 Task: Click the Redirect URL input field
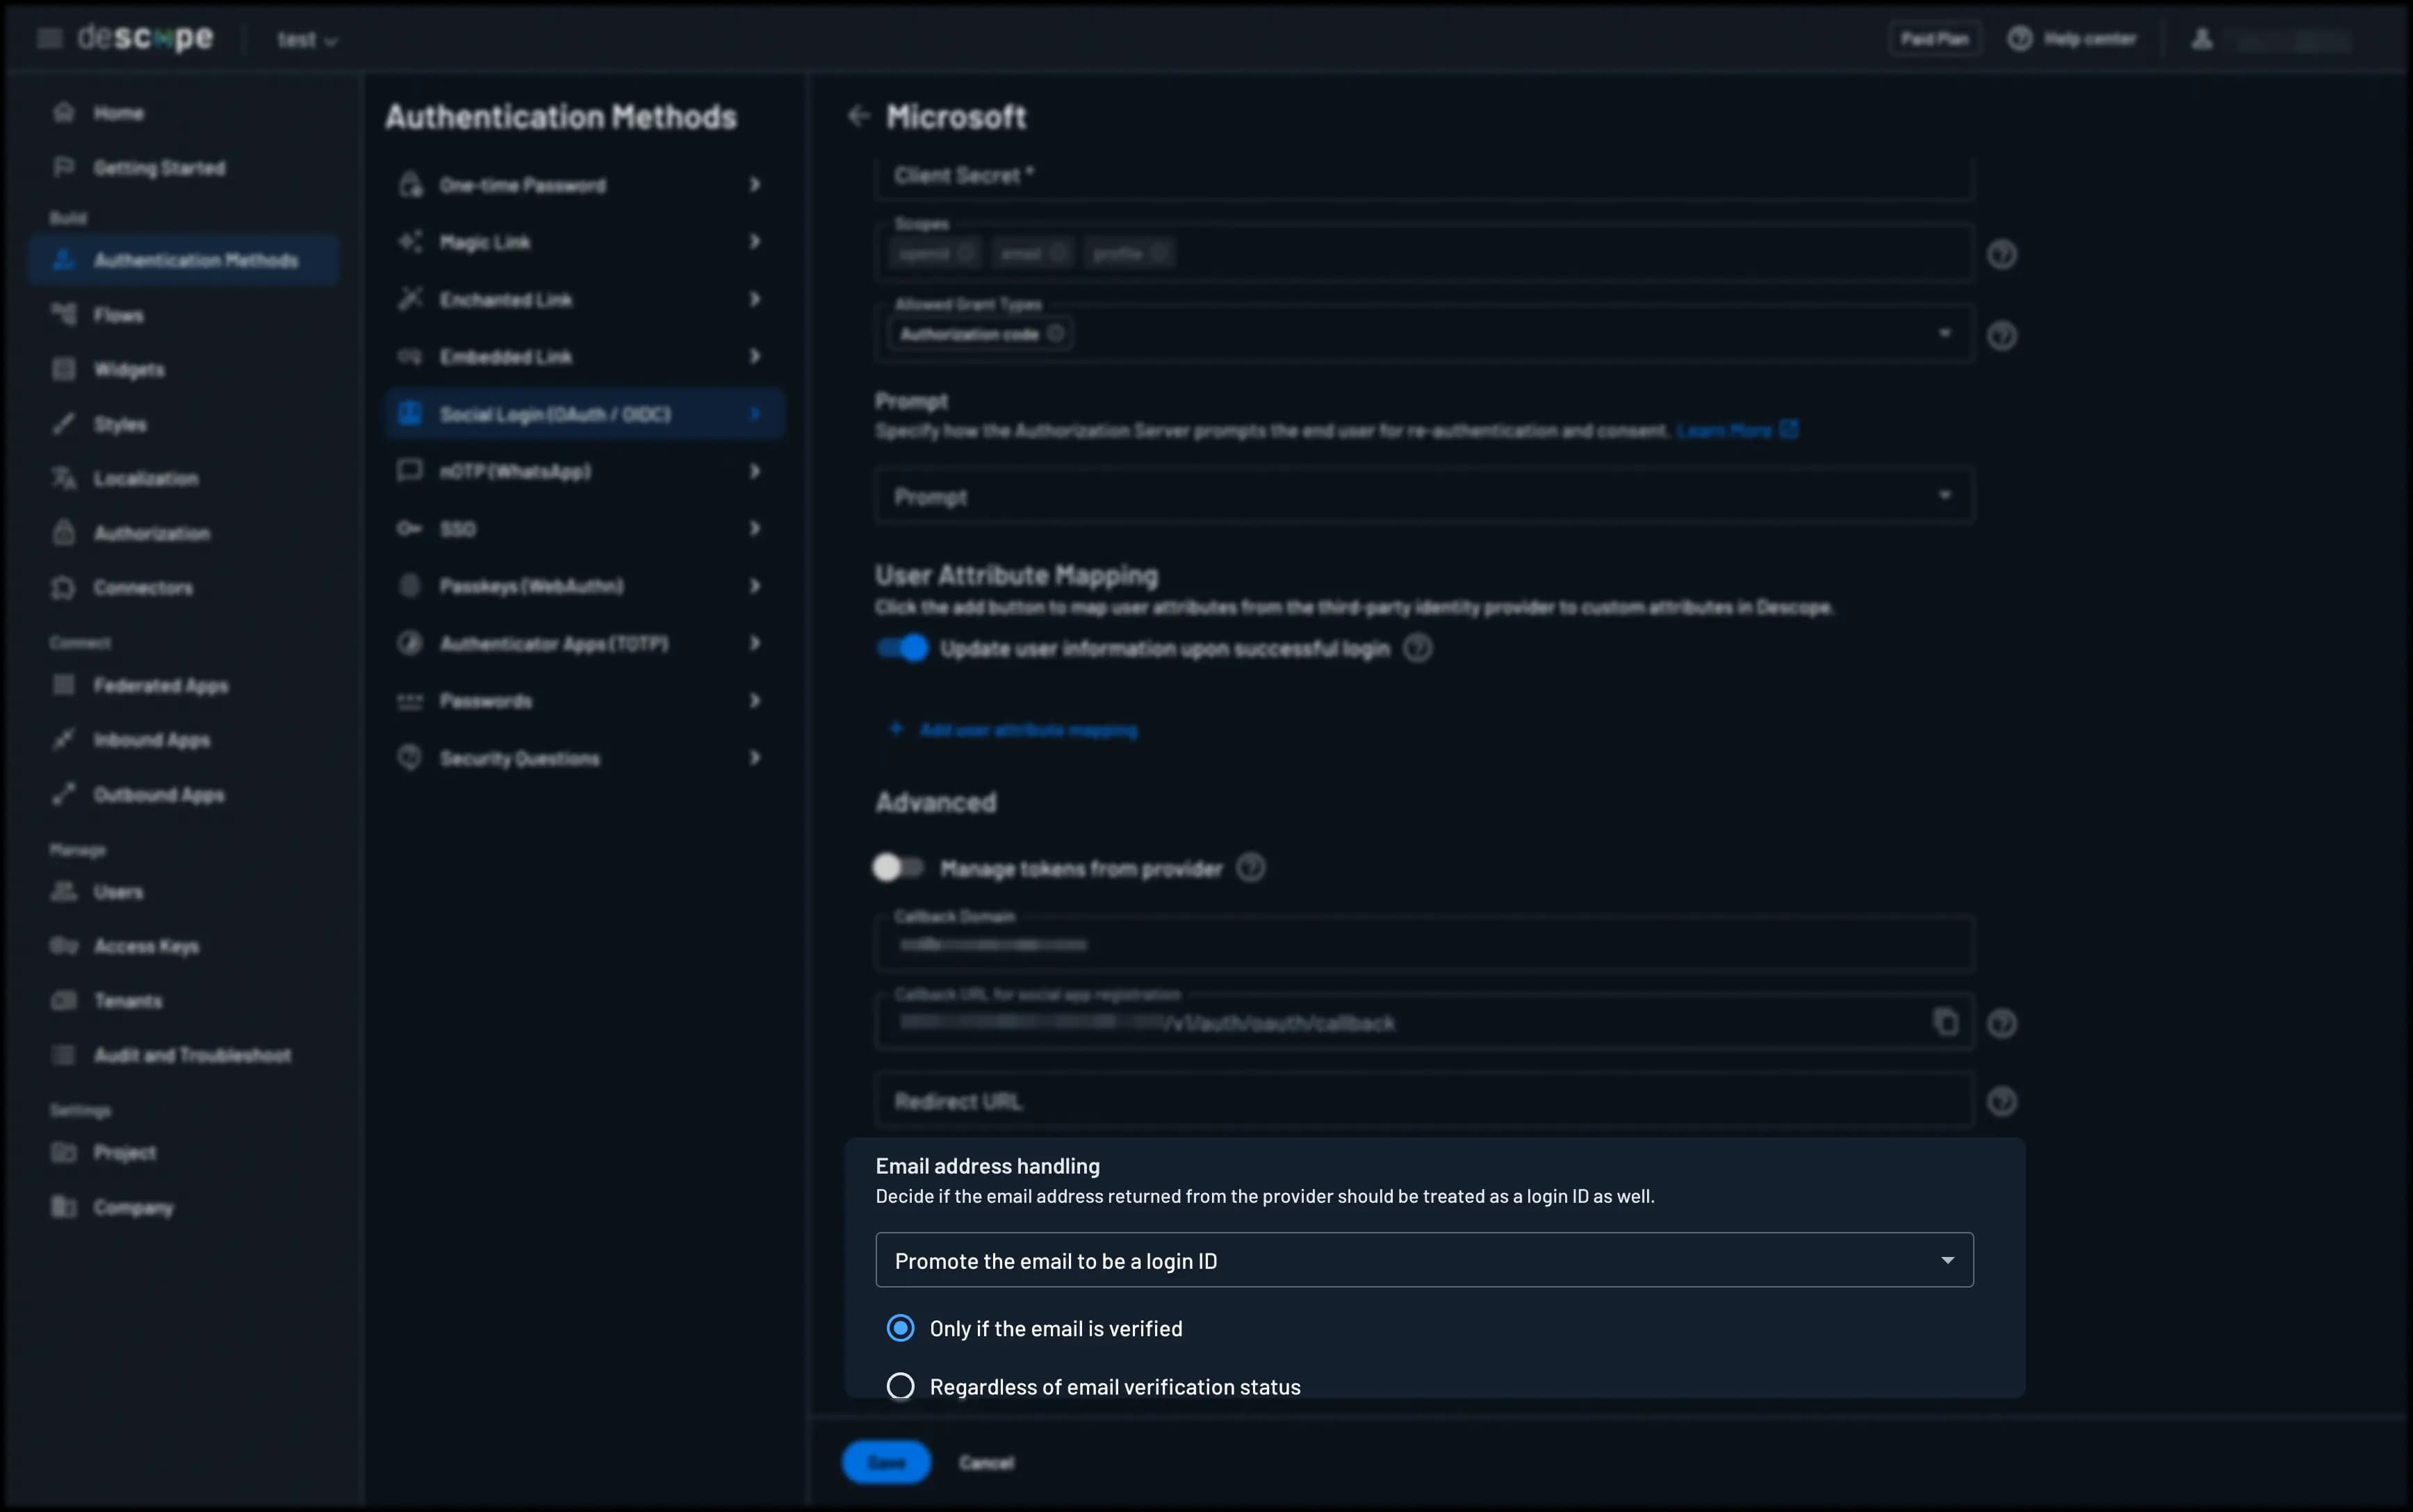pos(1424,1100)
